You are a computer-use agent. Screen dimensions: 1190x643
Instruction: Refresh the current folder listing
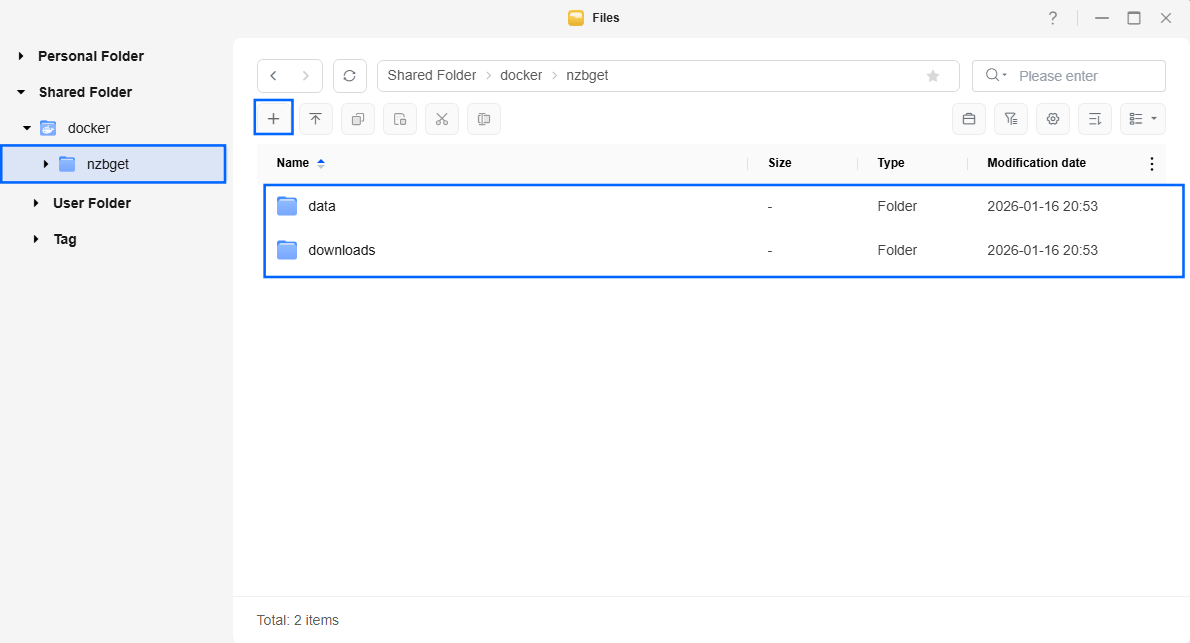pyautogui.click(x=349, y=76)
